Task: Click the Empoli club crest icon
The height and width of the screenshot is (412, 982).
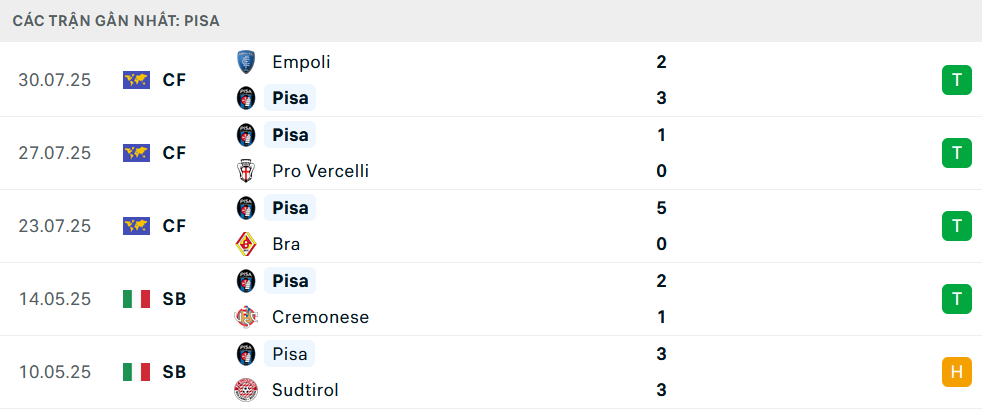Action: click(x=246, y=62)
